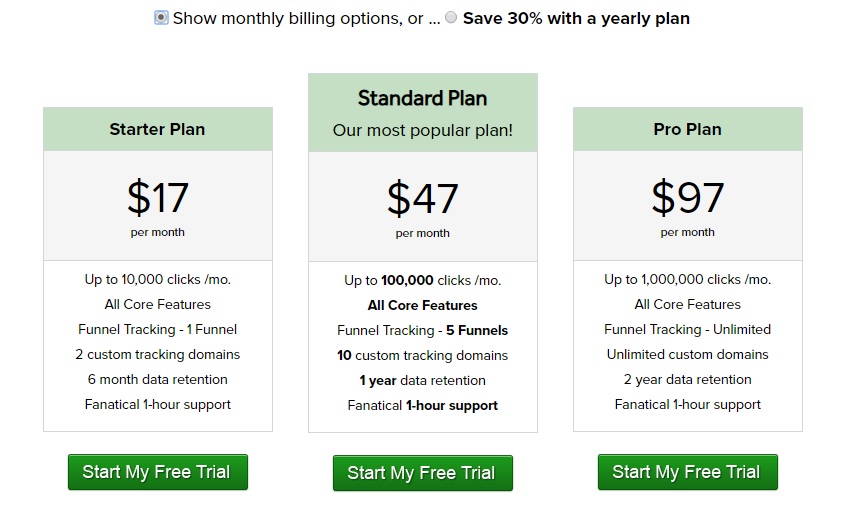
Task: Click the Pro Plan header
Action: 687,129
